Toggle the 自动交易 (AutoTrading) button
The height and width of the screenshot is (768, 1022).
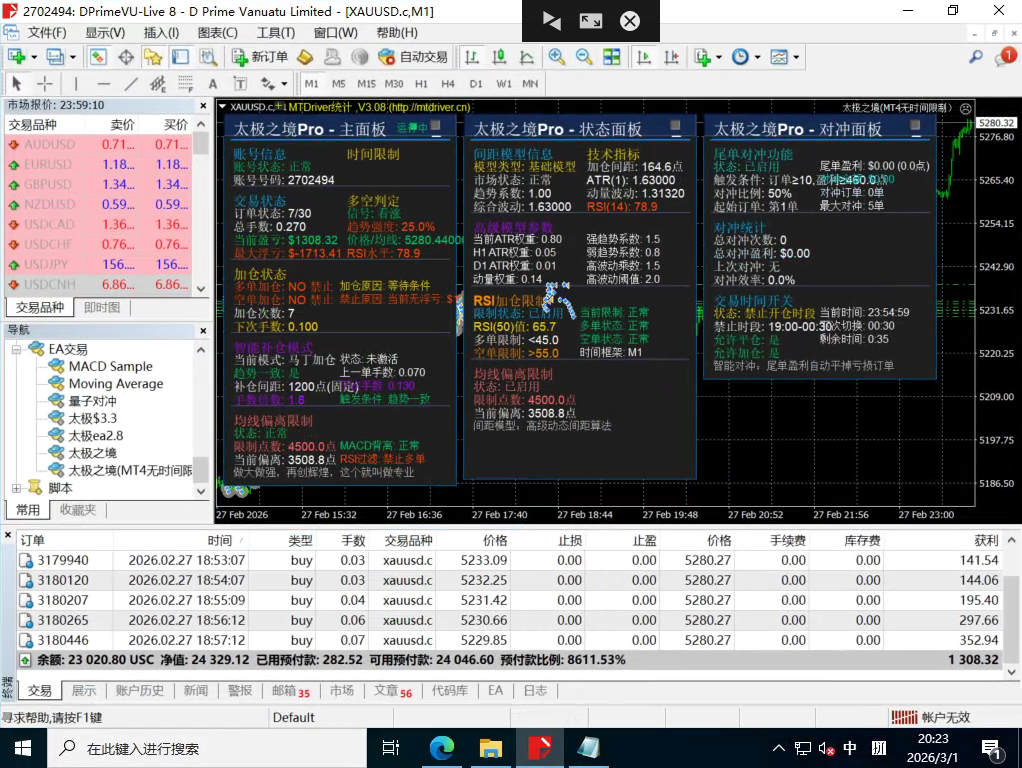pos(415,56)
